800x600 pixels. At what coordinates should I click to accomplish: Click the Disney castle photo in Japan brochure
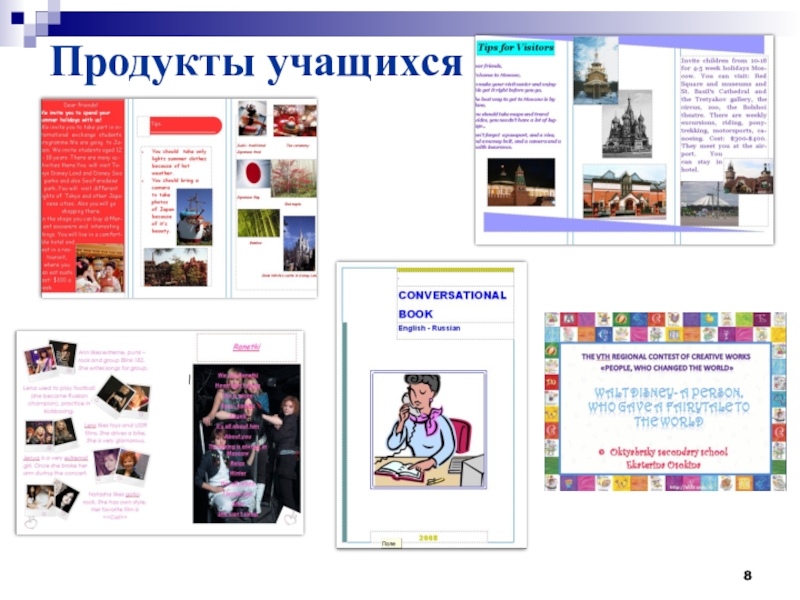299,243
